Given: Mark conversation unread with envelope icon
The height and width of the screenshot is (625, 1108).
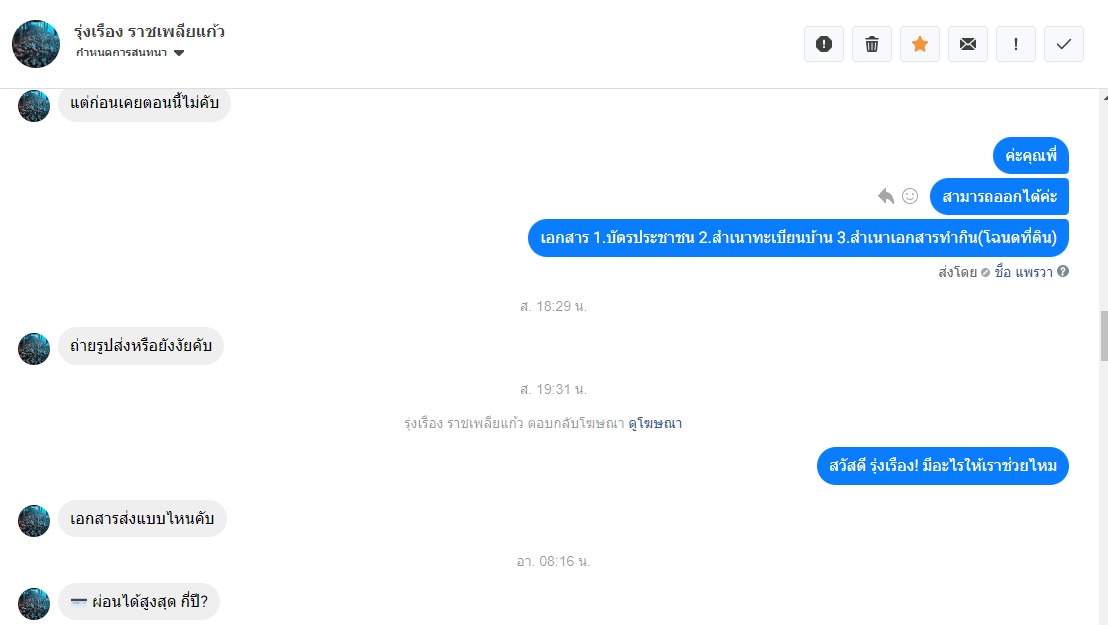Looking at the screenshot, I should point(968,44).
